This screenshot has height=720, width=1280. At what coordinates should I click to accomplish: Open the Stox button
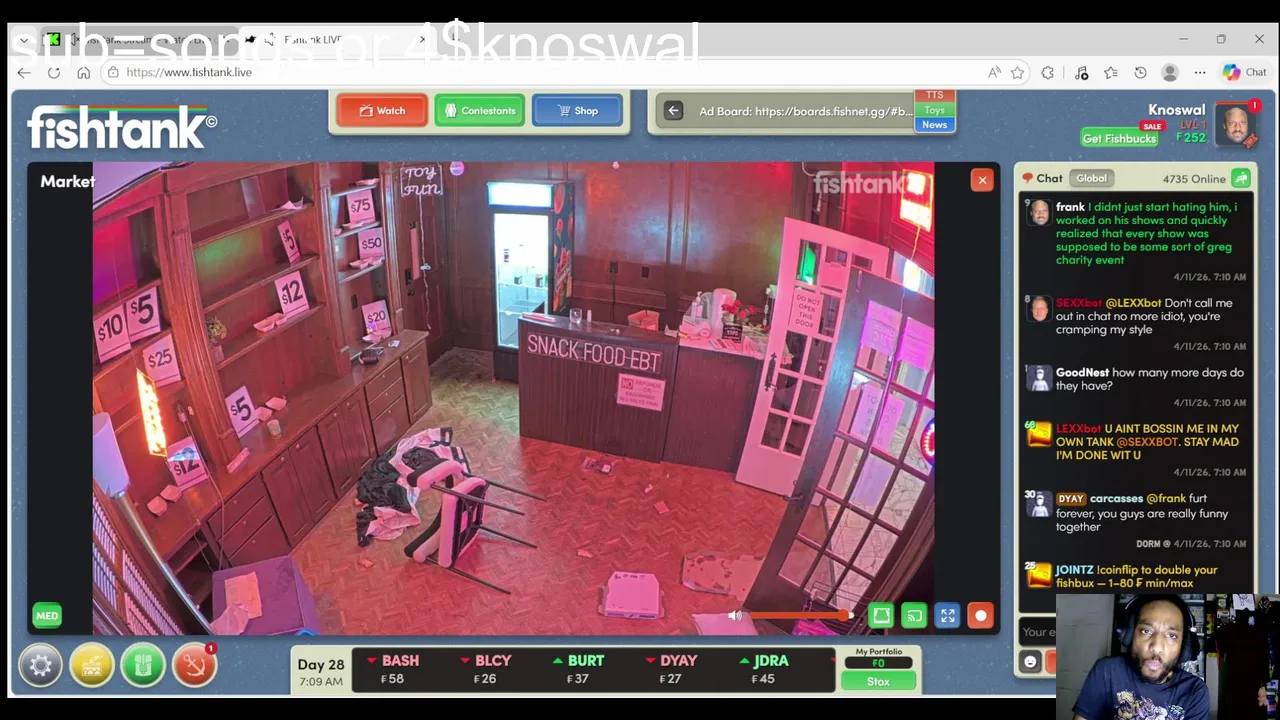(x=878, y=681)
